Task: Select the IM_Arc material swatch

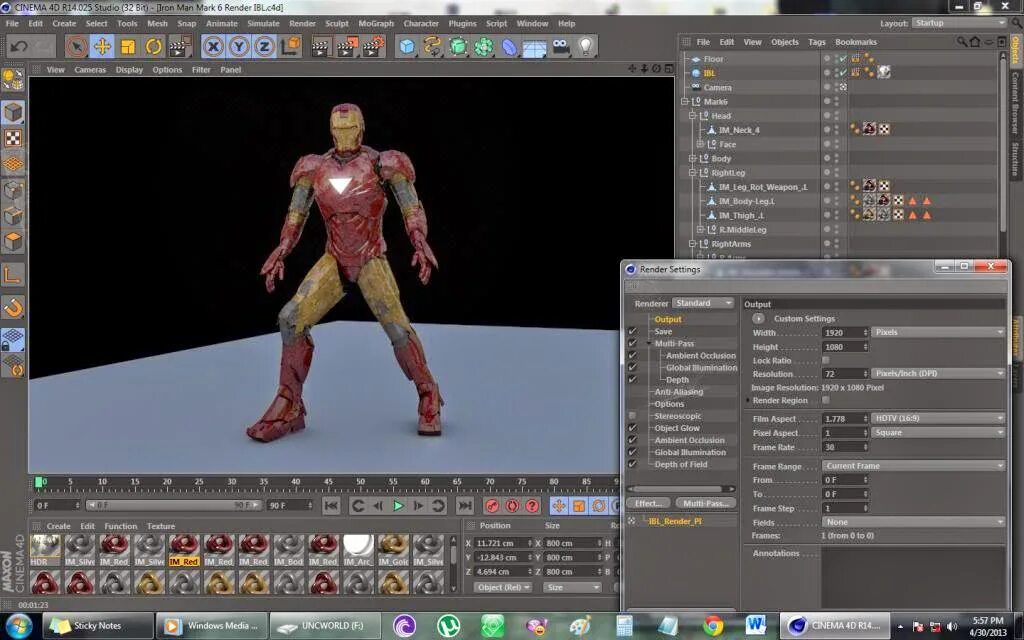Action: coord(358,550)
